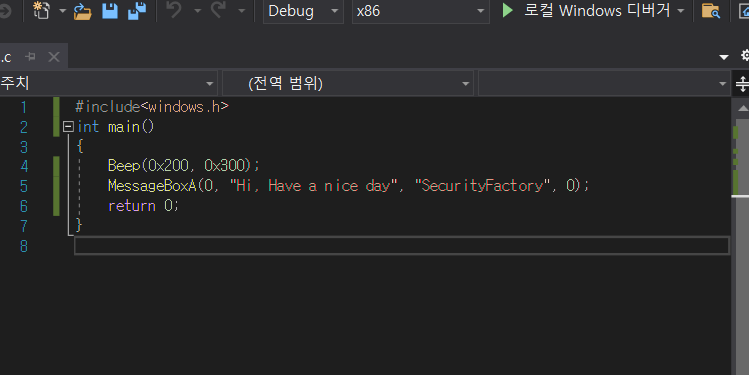Click on line number 8
Image resolution: width=749 pixels, height=375 pixels.
click(x=23, y=246)
